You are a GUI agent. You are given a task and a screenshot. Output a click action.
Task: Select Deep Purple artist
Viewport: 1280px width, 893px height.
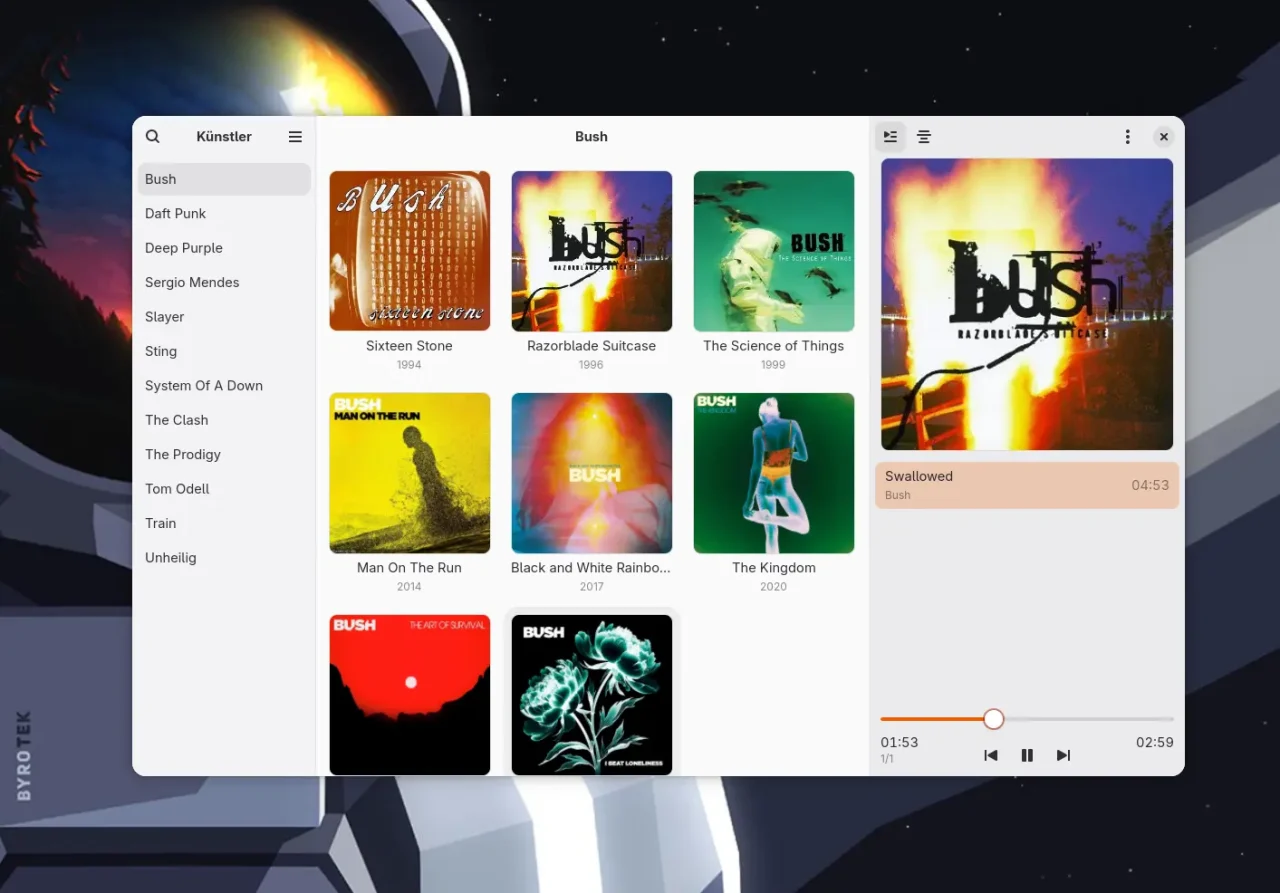[x=184, y=248]
